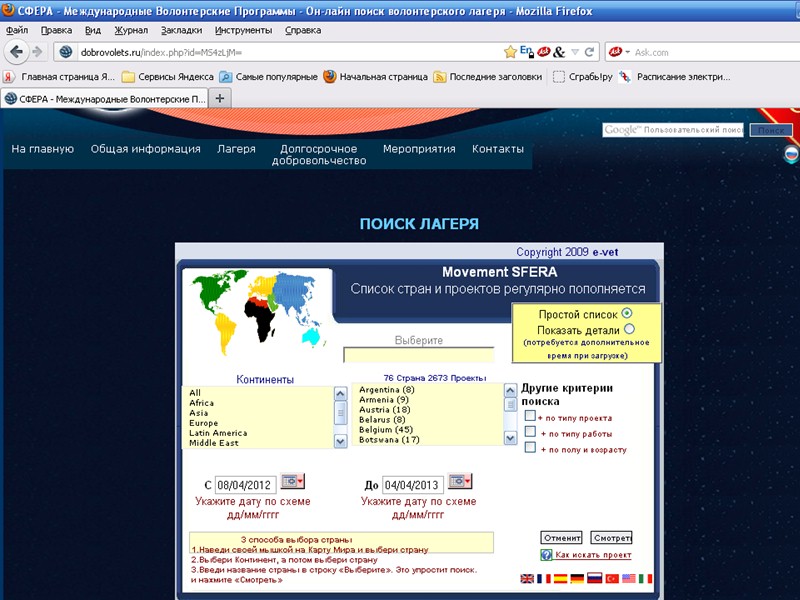This screenshot has height=600, width=800.
Task: Check the по полу и возрасту checkbox
Action: 530,447
